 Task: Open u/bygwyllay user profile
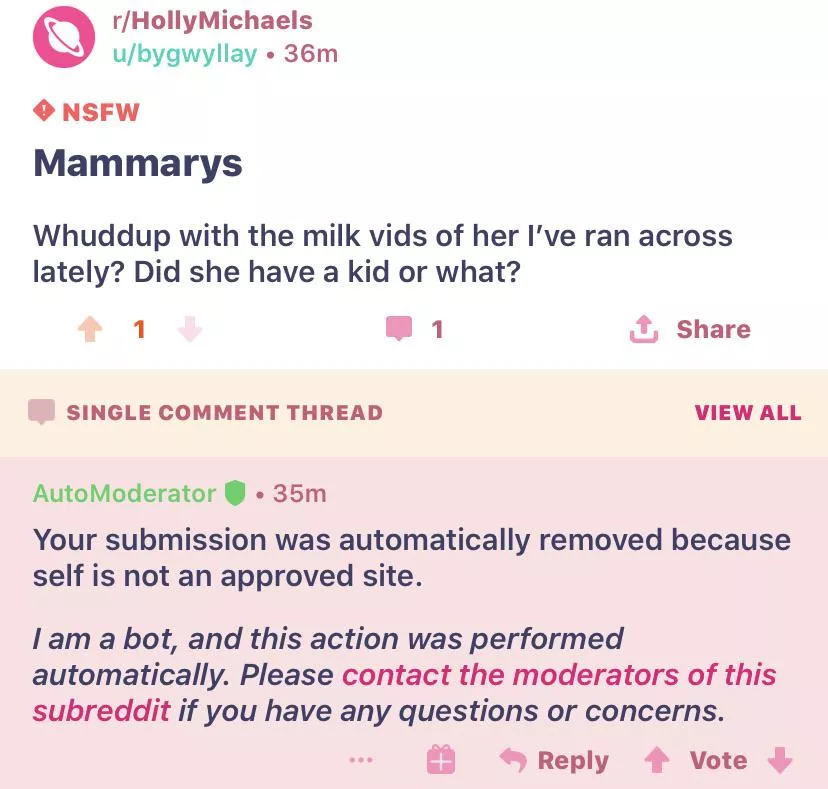click(185, 53)
